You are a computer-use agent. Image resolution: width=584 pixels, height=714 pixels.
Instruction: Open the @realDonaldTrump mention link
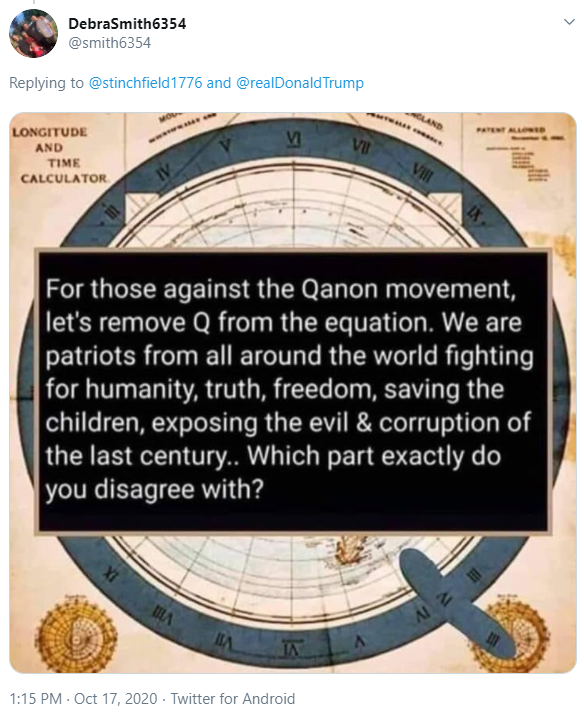pyautogui.click(x=300, y=83)
